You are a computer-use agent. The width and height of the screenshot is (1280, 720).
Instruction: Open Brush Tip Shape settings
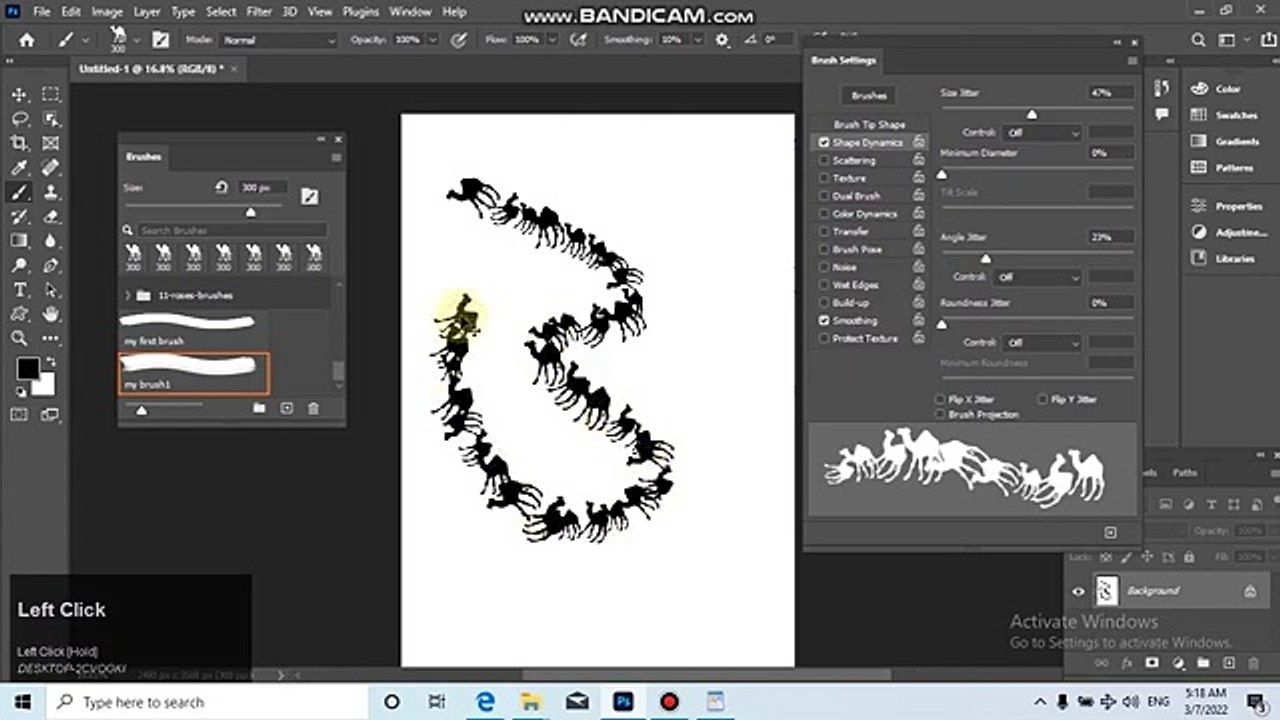pos(869,125)
